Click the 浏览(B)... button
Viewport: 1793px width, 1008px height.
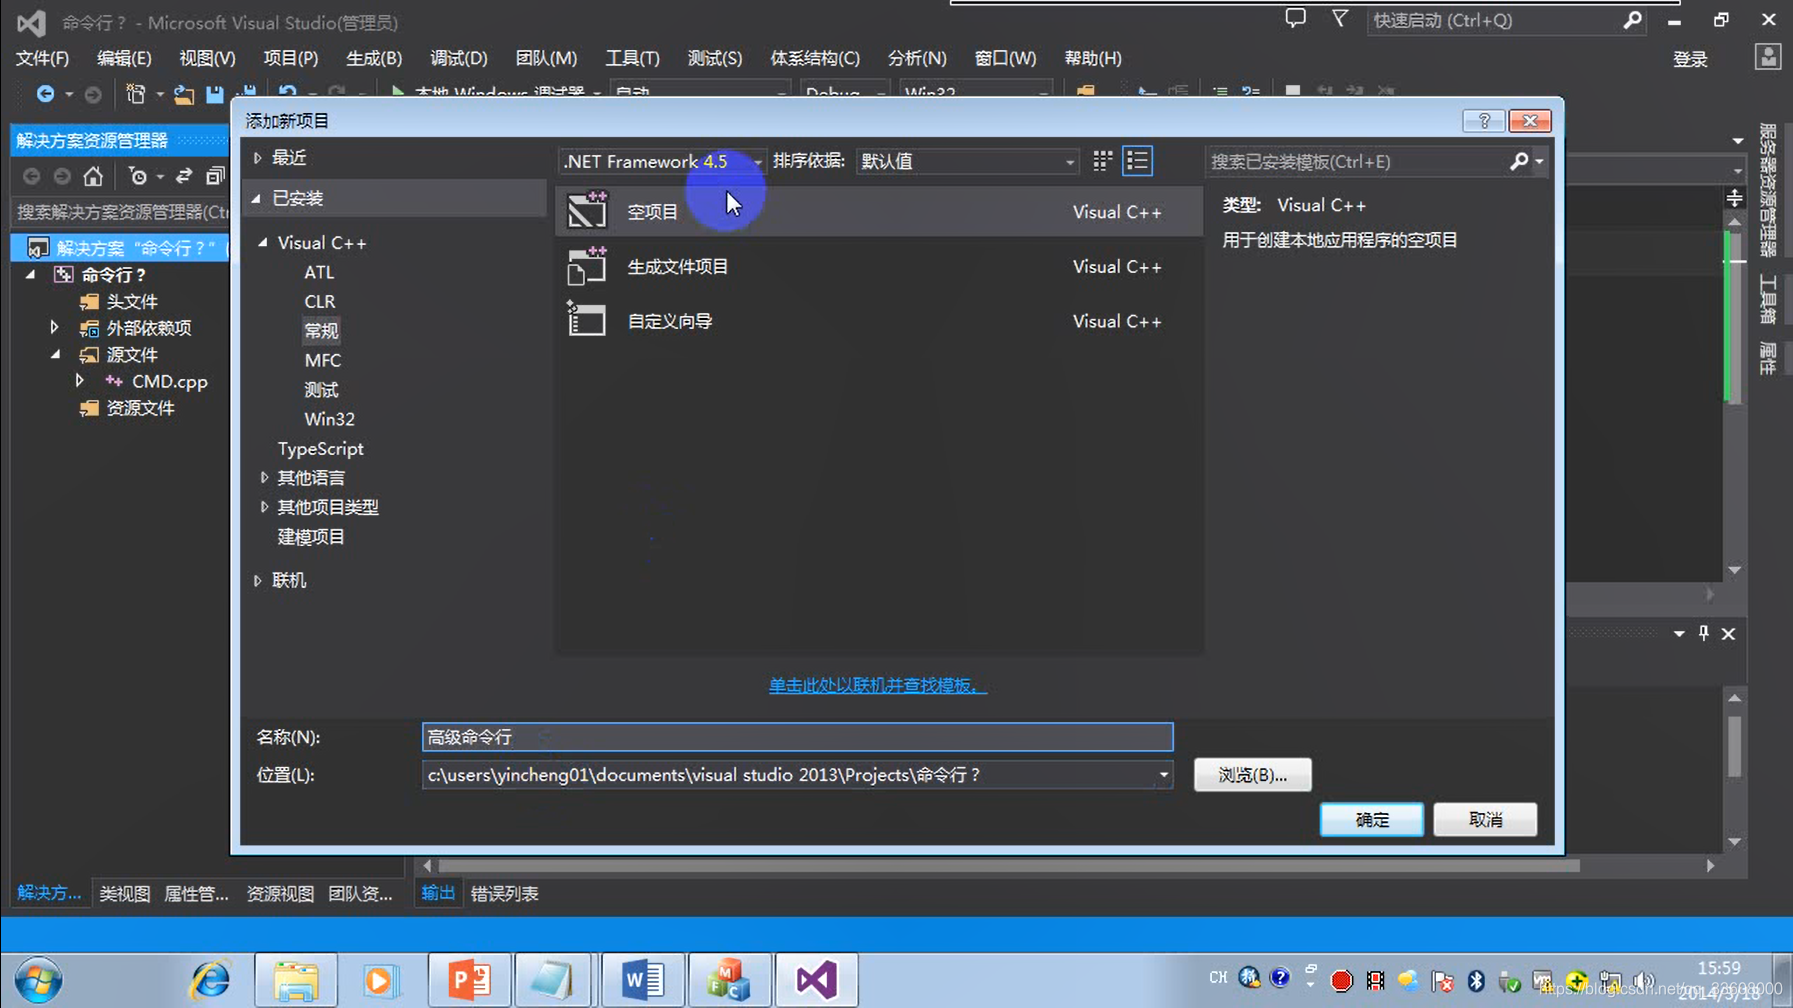[x=1252, y=775]
